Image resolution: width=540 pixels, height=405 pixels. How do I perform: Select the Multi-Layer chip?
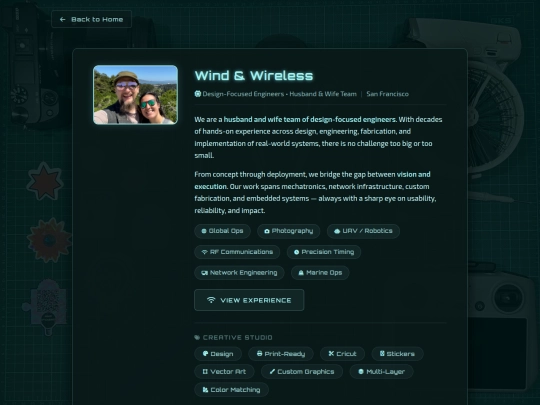tap(382, 372)
